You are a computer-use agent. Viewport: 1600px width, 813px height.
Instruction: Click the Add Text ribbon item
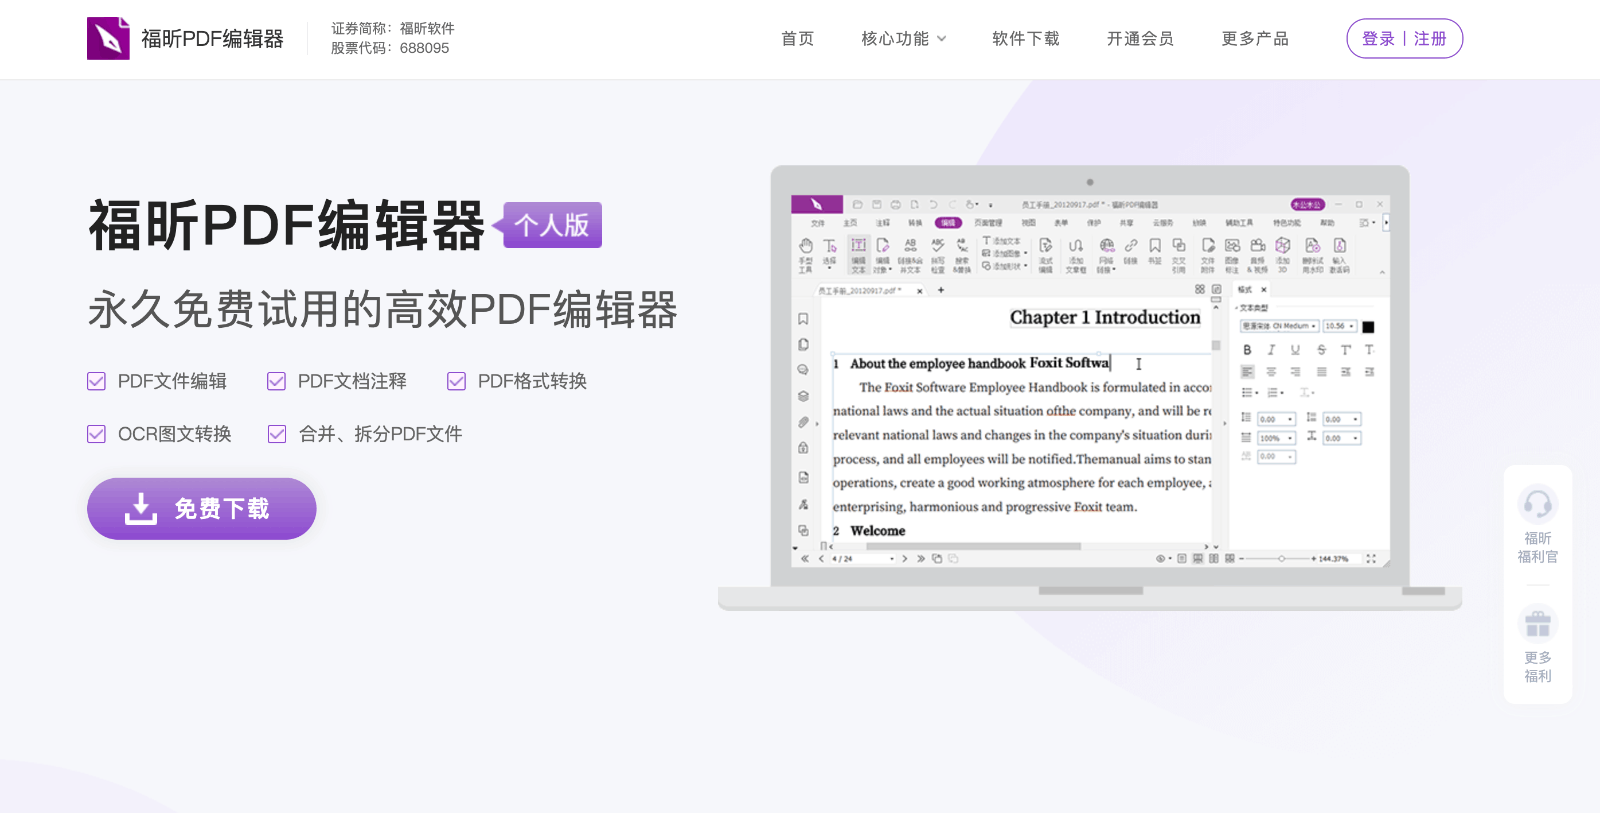pos(1002,241)
